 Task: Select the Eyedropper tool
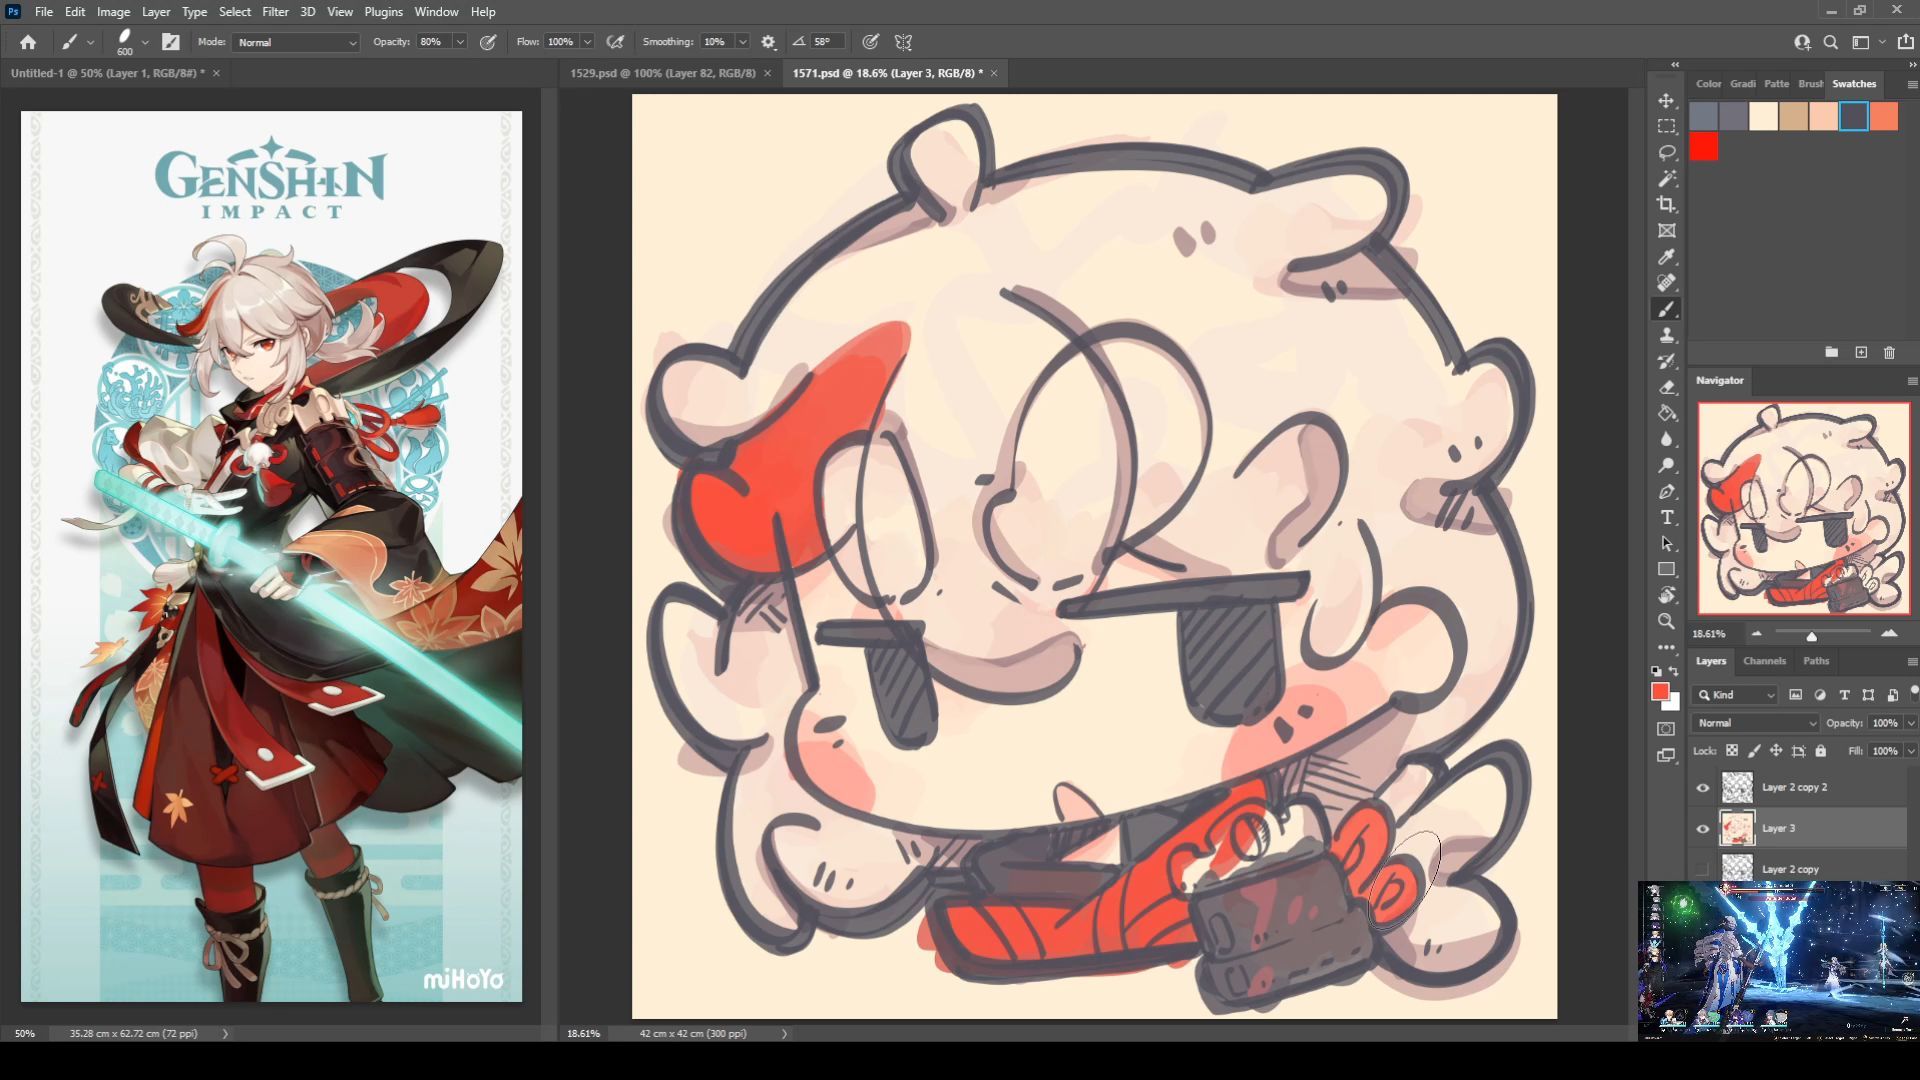(1666, 257)
